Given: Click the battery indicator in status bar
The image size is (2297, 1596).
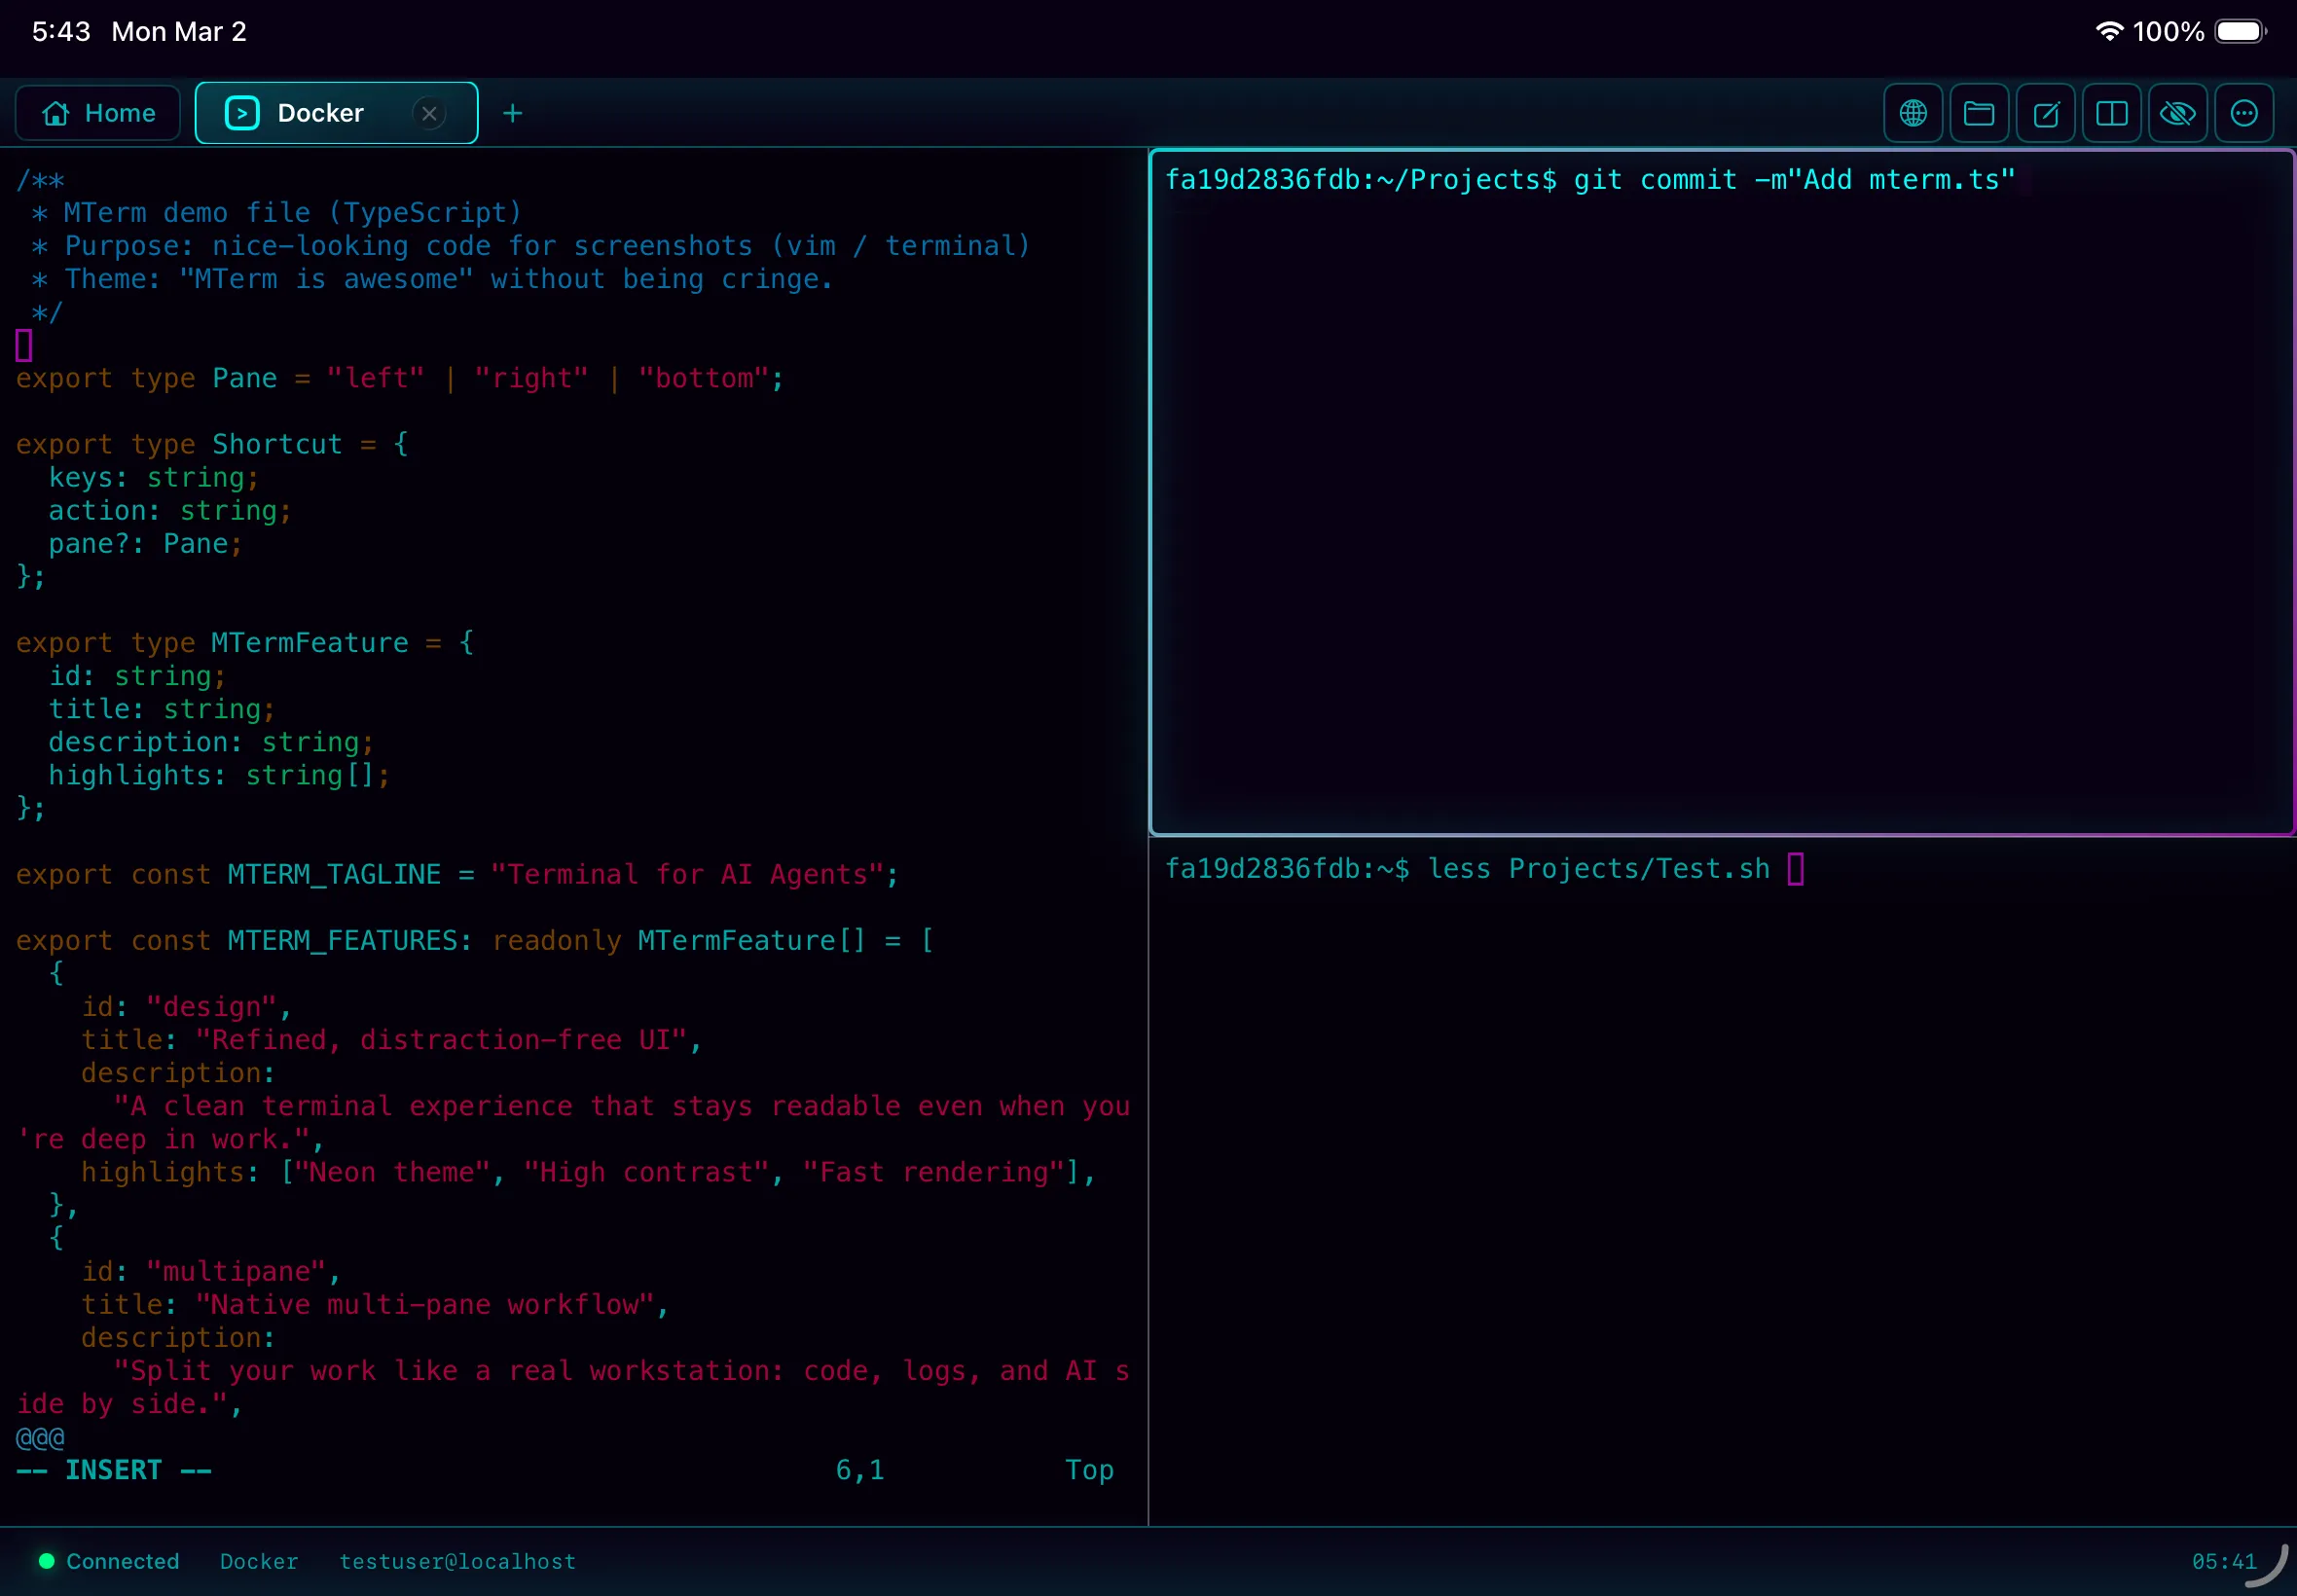Looking at the screenshot, I should coord(2239,31).
